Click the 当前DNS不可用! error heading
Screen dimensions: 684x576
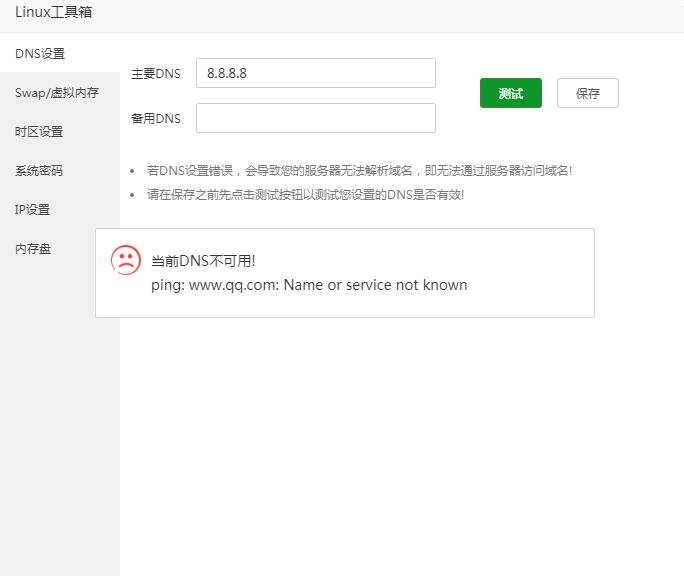pyautogui.click(x=203, y=261)
